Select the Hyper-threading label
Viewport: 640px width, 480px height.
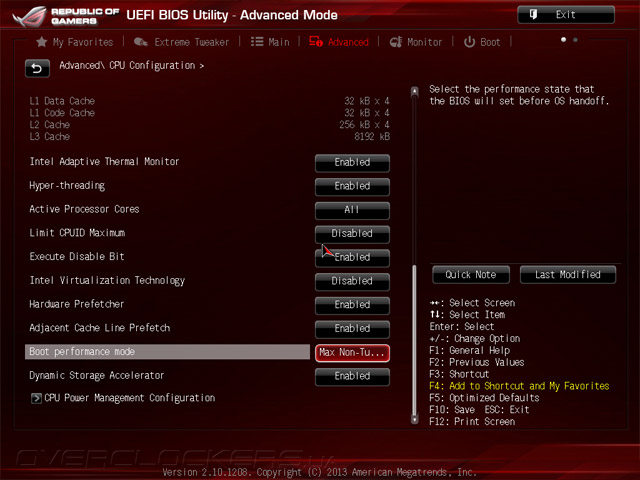click(x=67, y=186)
